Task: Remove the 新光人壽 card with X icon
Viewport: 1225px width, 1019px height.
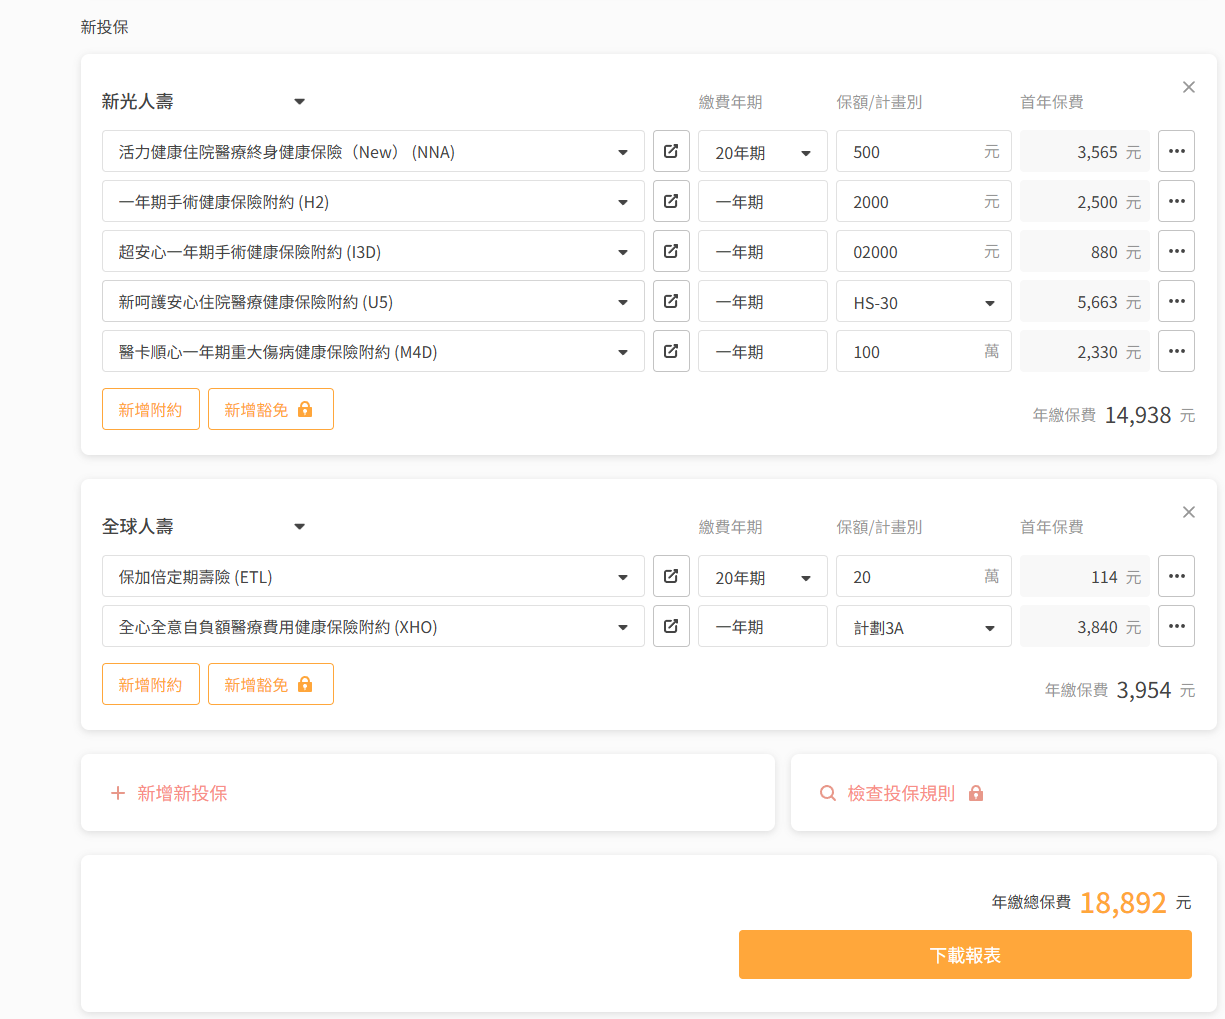Action: (x=1188, y=88)
